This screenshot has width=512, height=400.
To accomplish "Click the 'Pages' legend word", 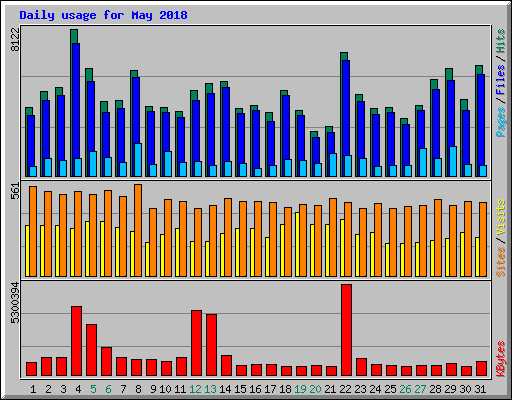I will click(501, 122).
